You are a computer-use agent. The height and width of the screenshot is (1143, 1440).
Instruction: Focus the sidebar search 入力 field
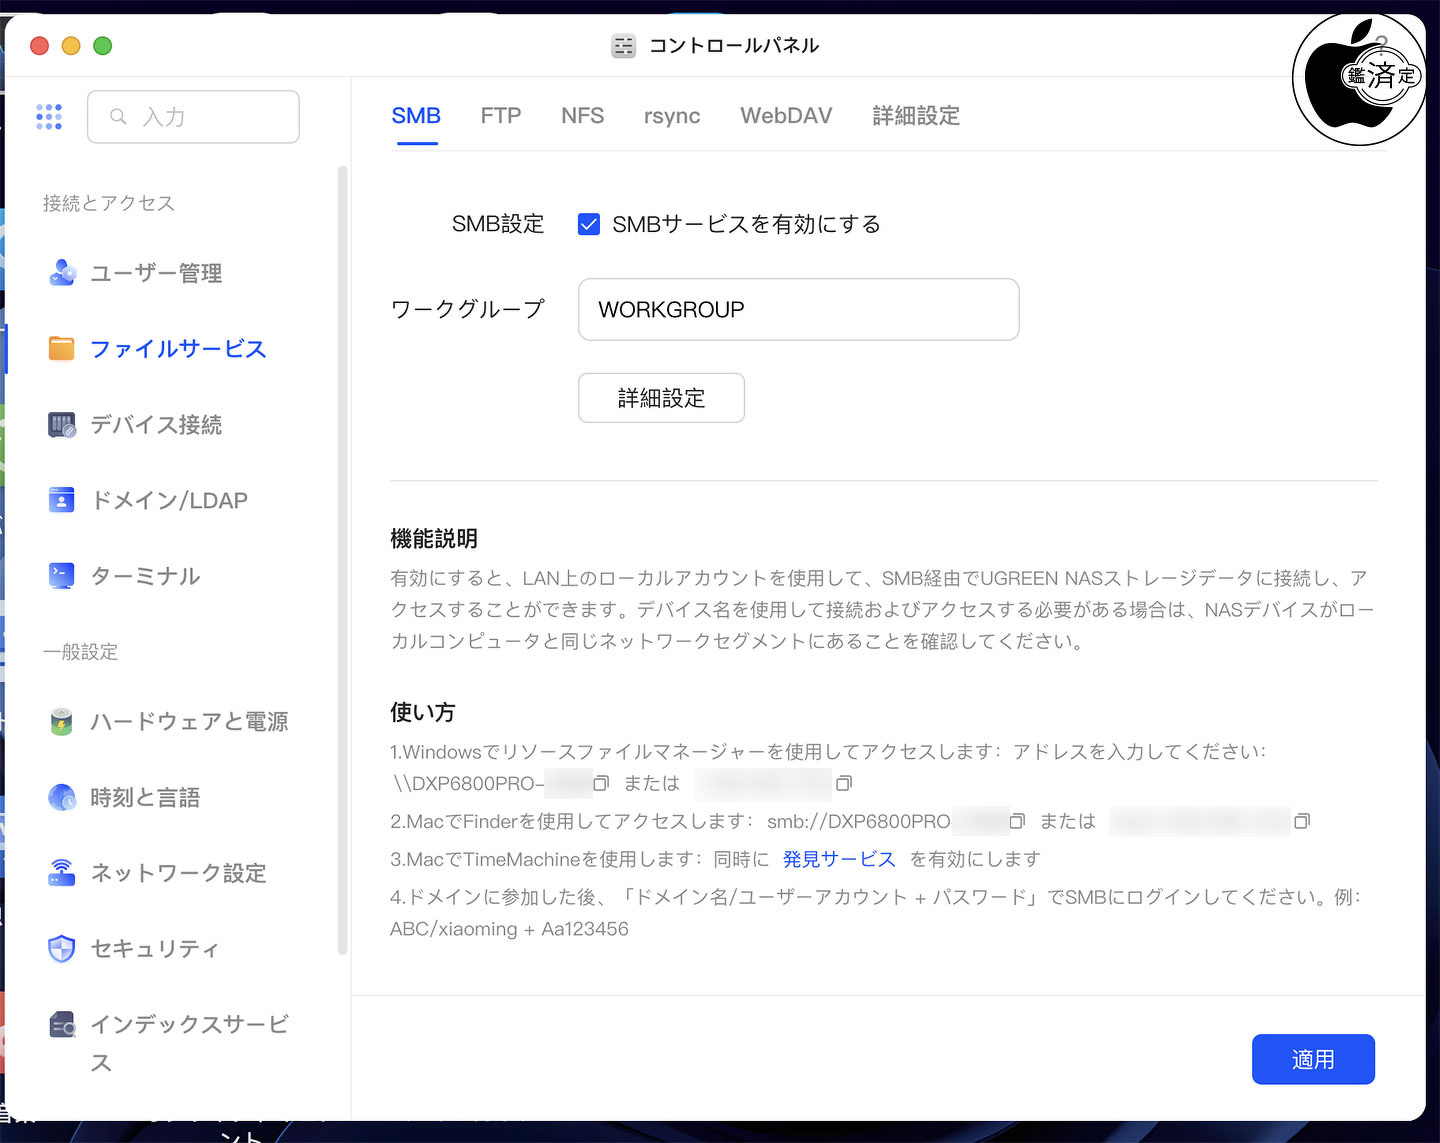(193, 117)
